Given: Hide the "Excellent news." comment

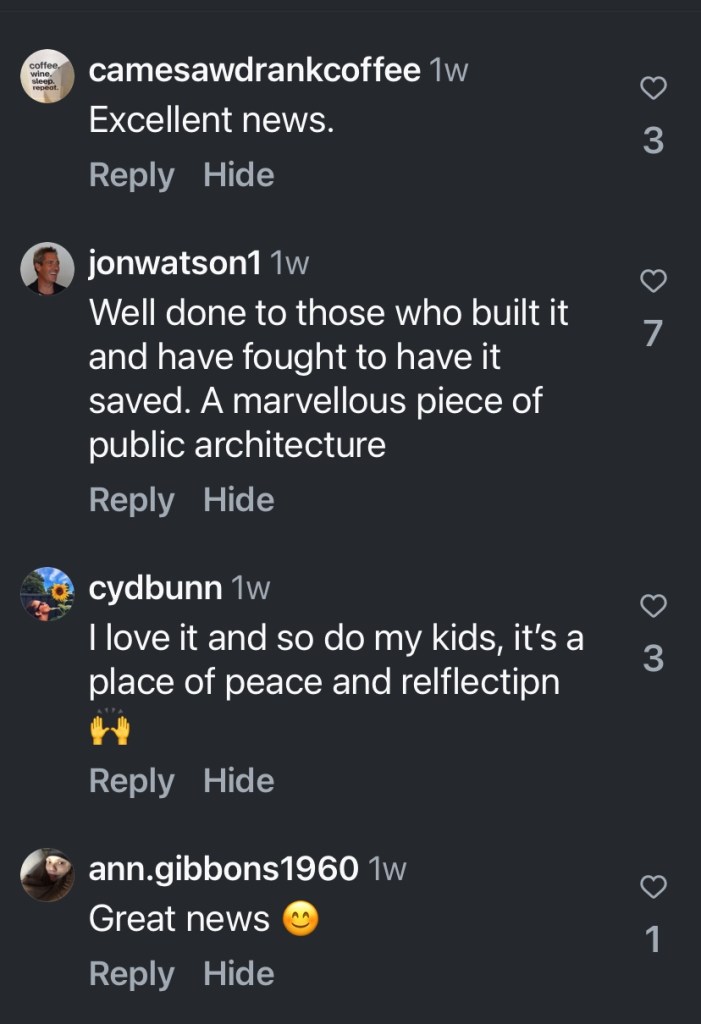Looking at the screenshot, I should (x=238, y=175).
